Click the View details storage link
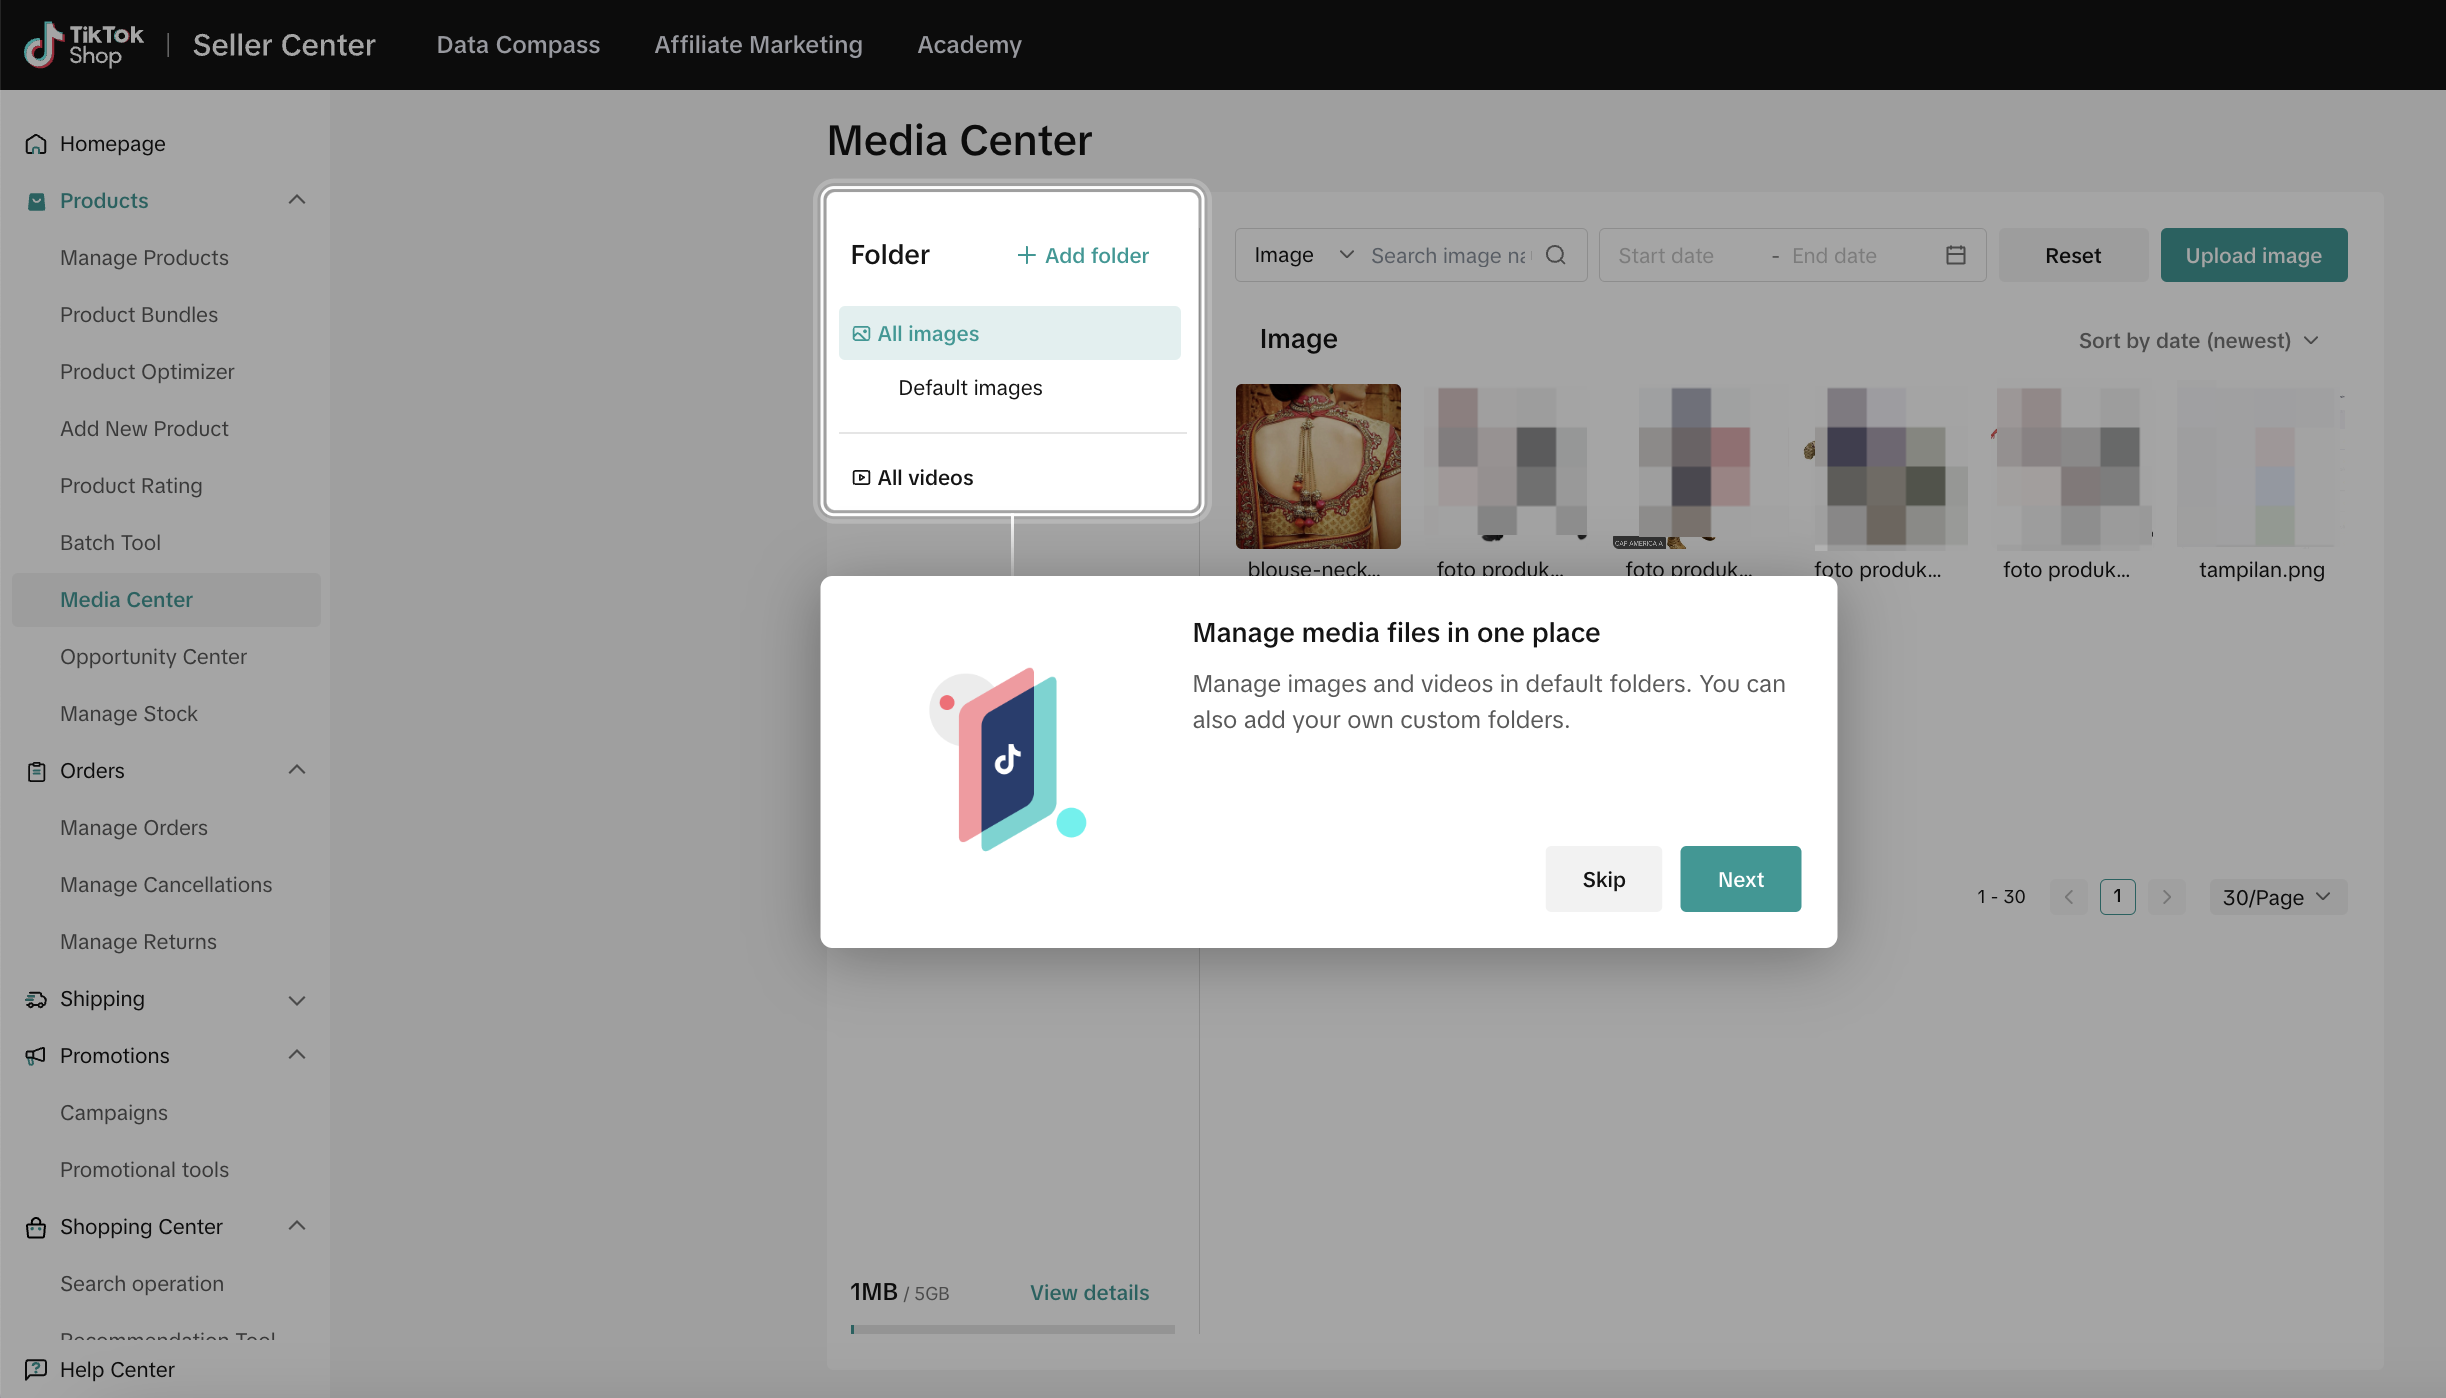 (x=1089, y=1292)
